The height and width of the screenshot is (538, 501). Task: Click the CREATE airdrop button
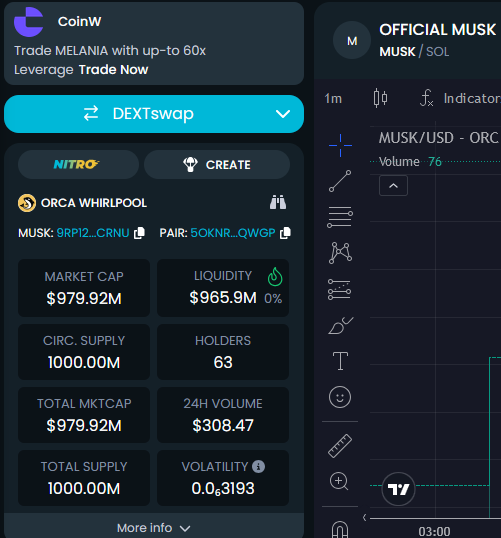[217, 164]
